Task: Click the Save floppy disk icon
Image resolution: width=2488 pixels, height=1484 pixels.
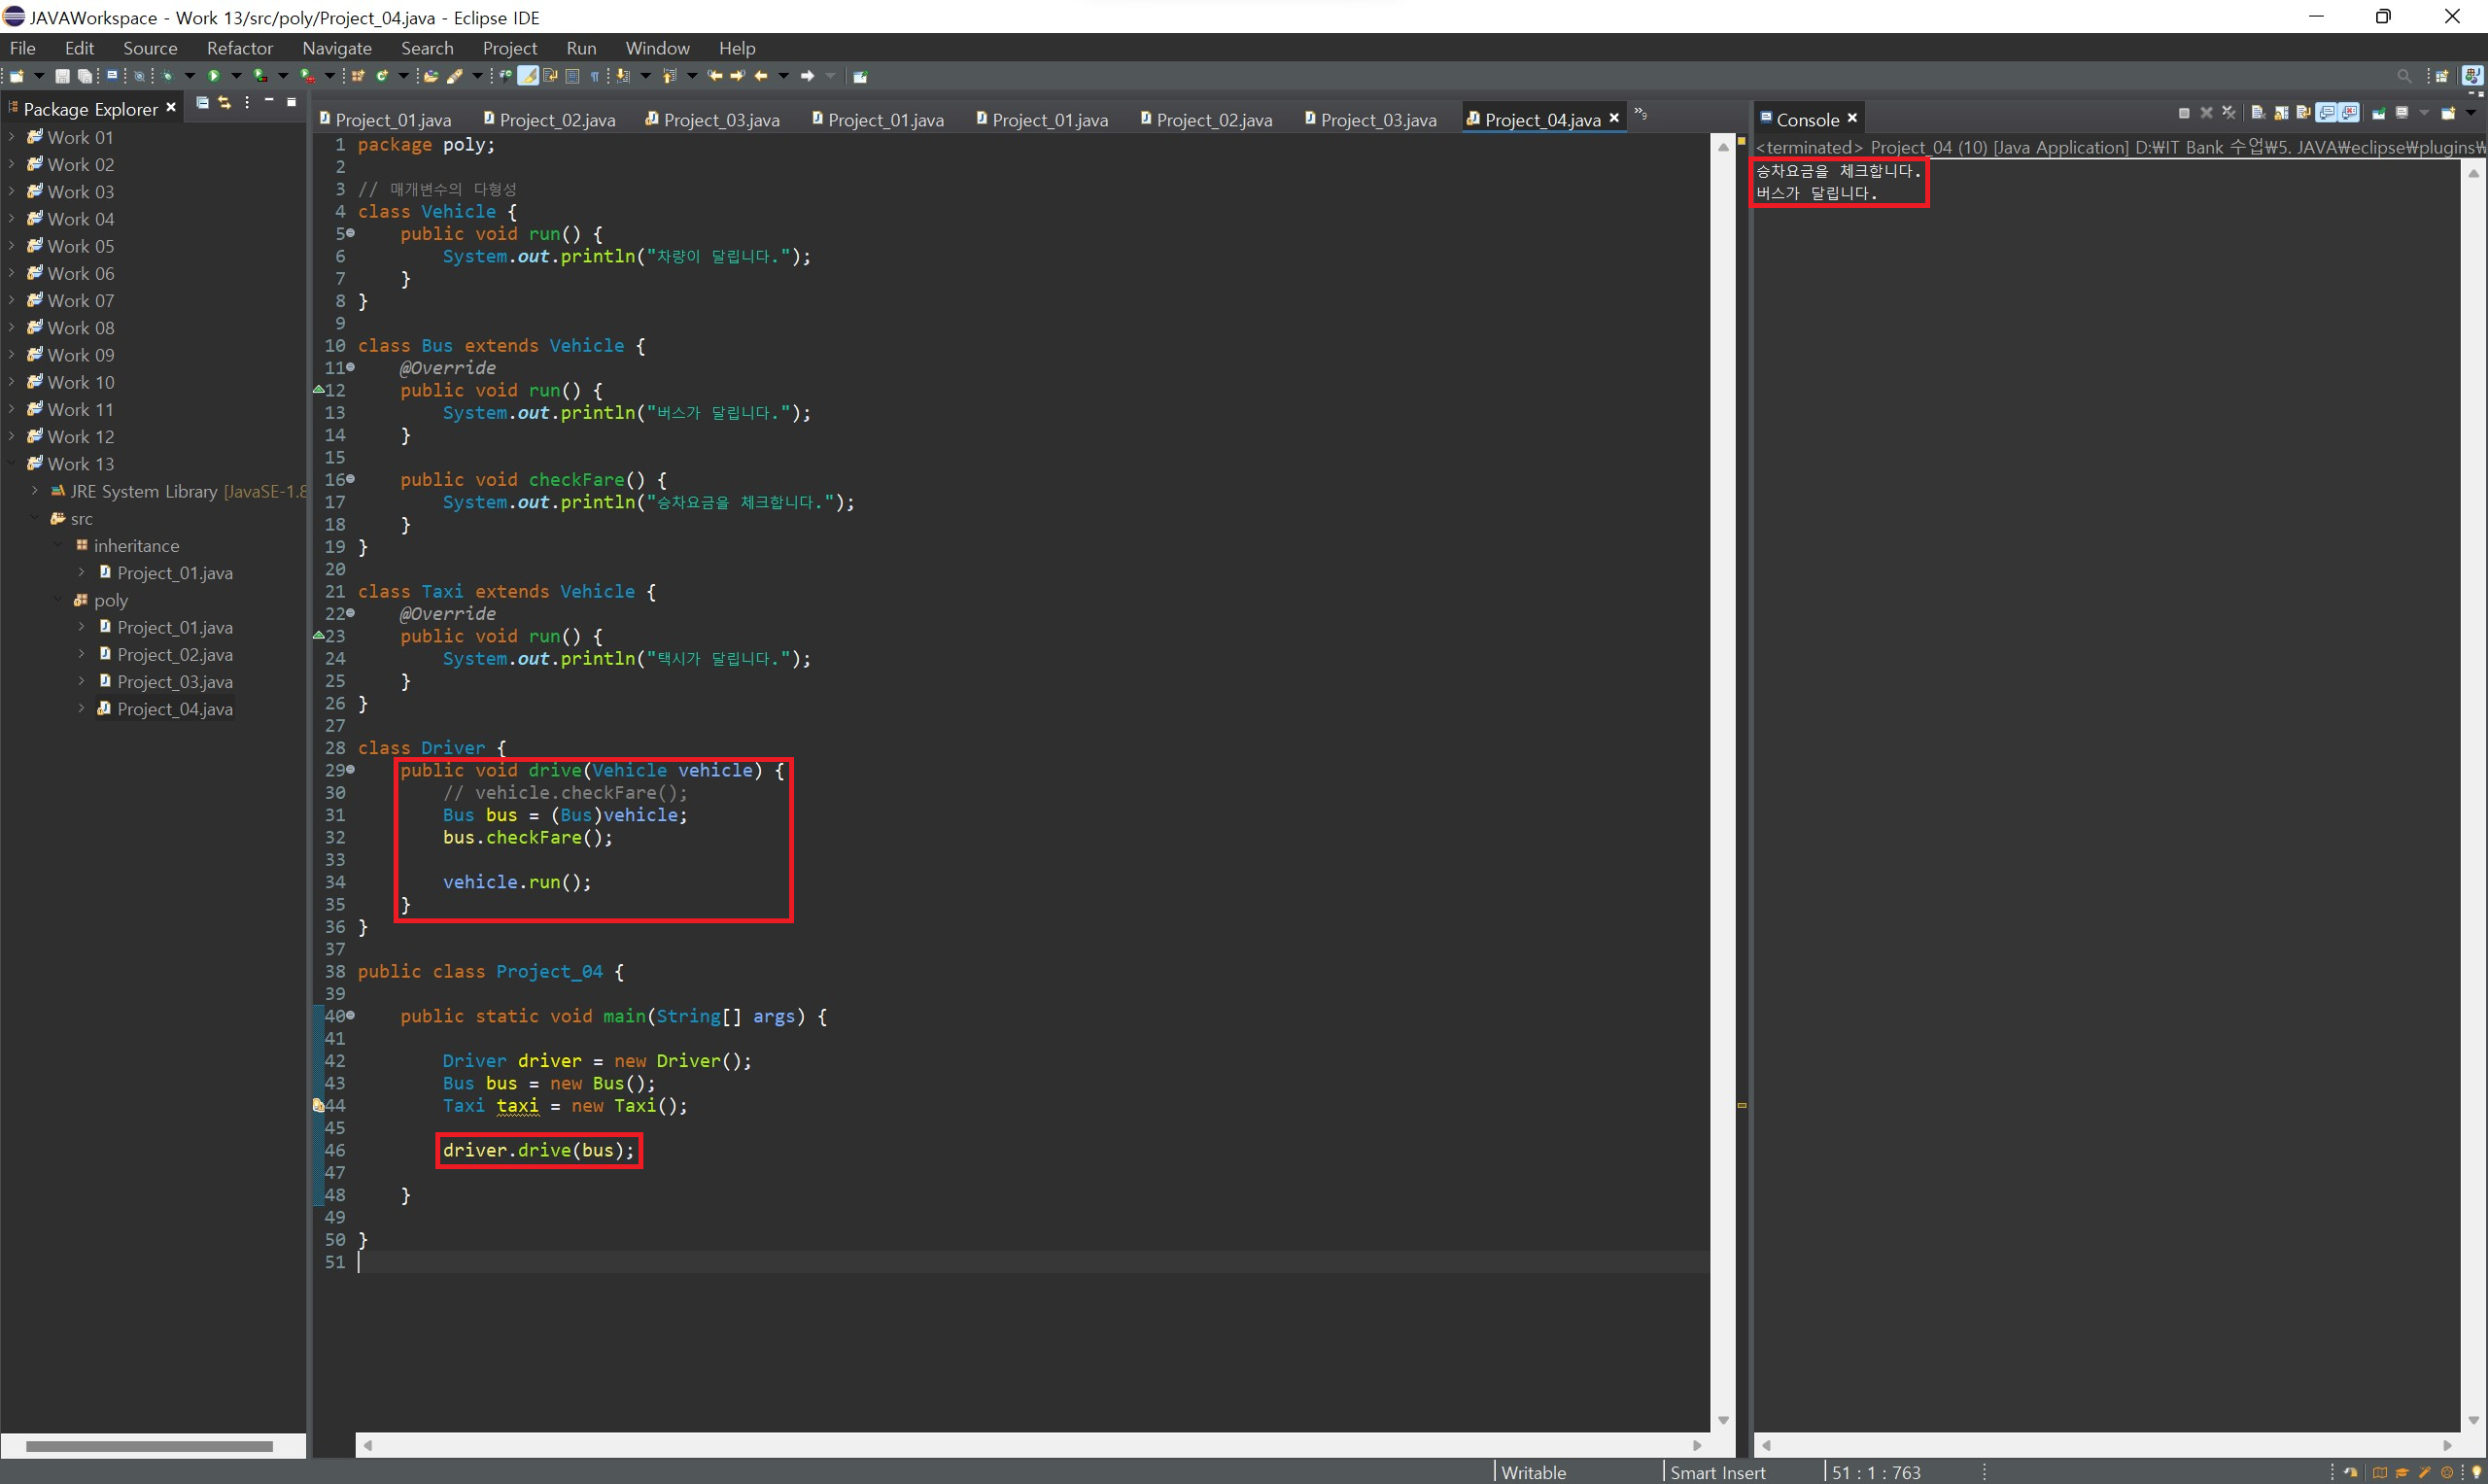Action: [x=62, y=76]
